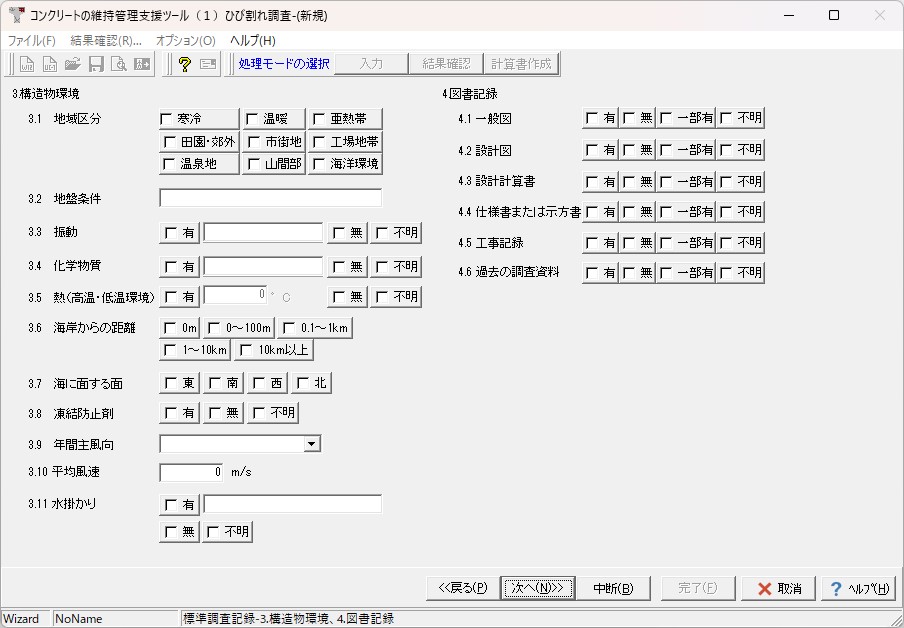The height and width of the screenshot is (628, 904).
Task: Click the 4.図書記録 section heading
Action: pyautogui.click(x=470, y=93)
